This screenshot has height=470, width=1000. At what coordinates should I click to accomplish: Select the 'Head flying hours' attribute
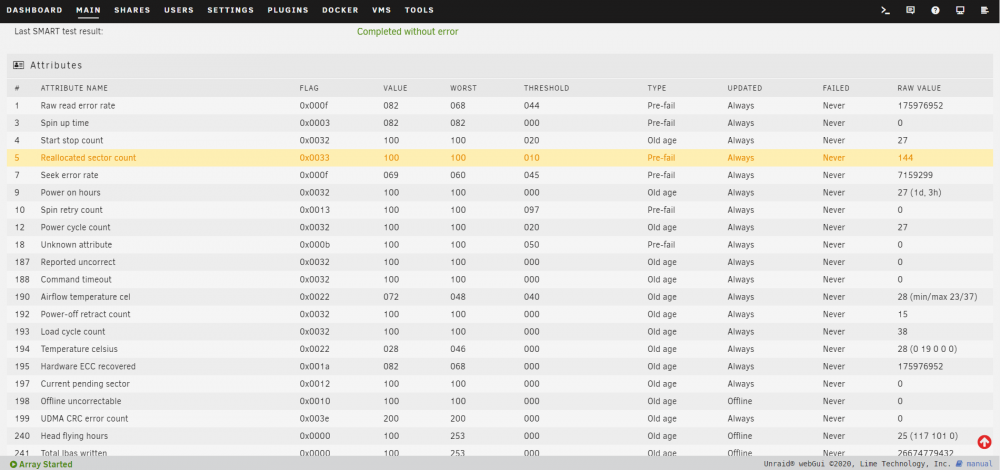coord(74,436)
